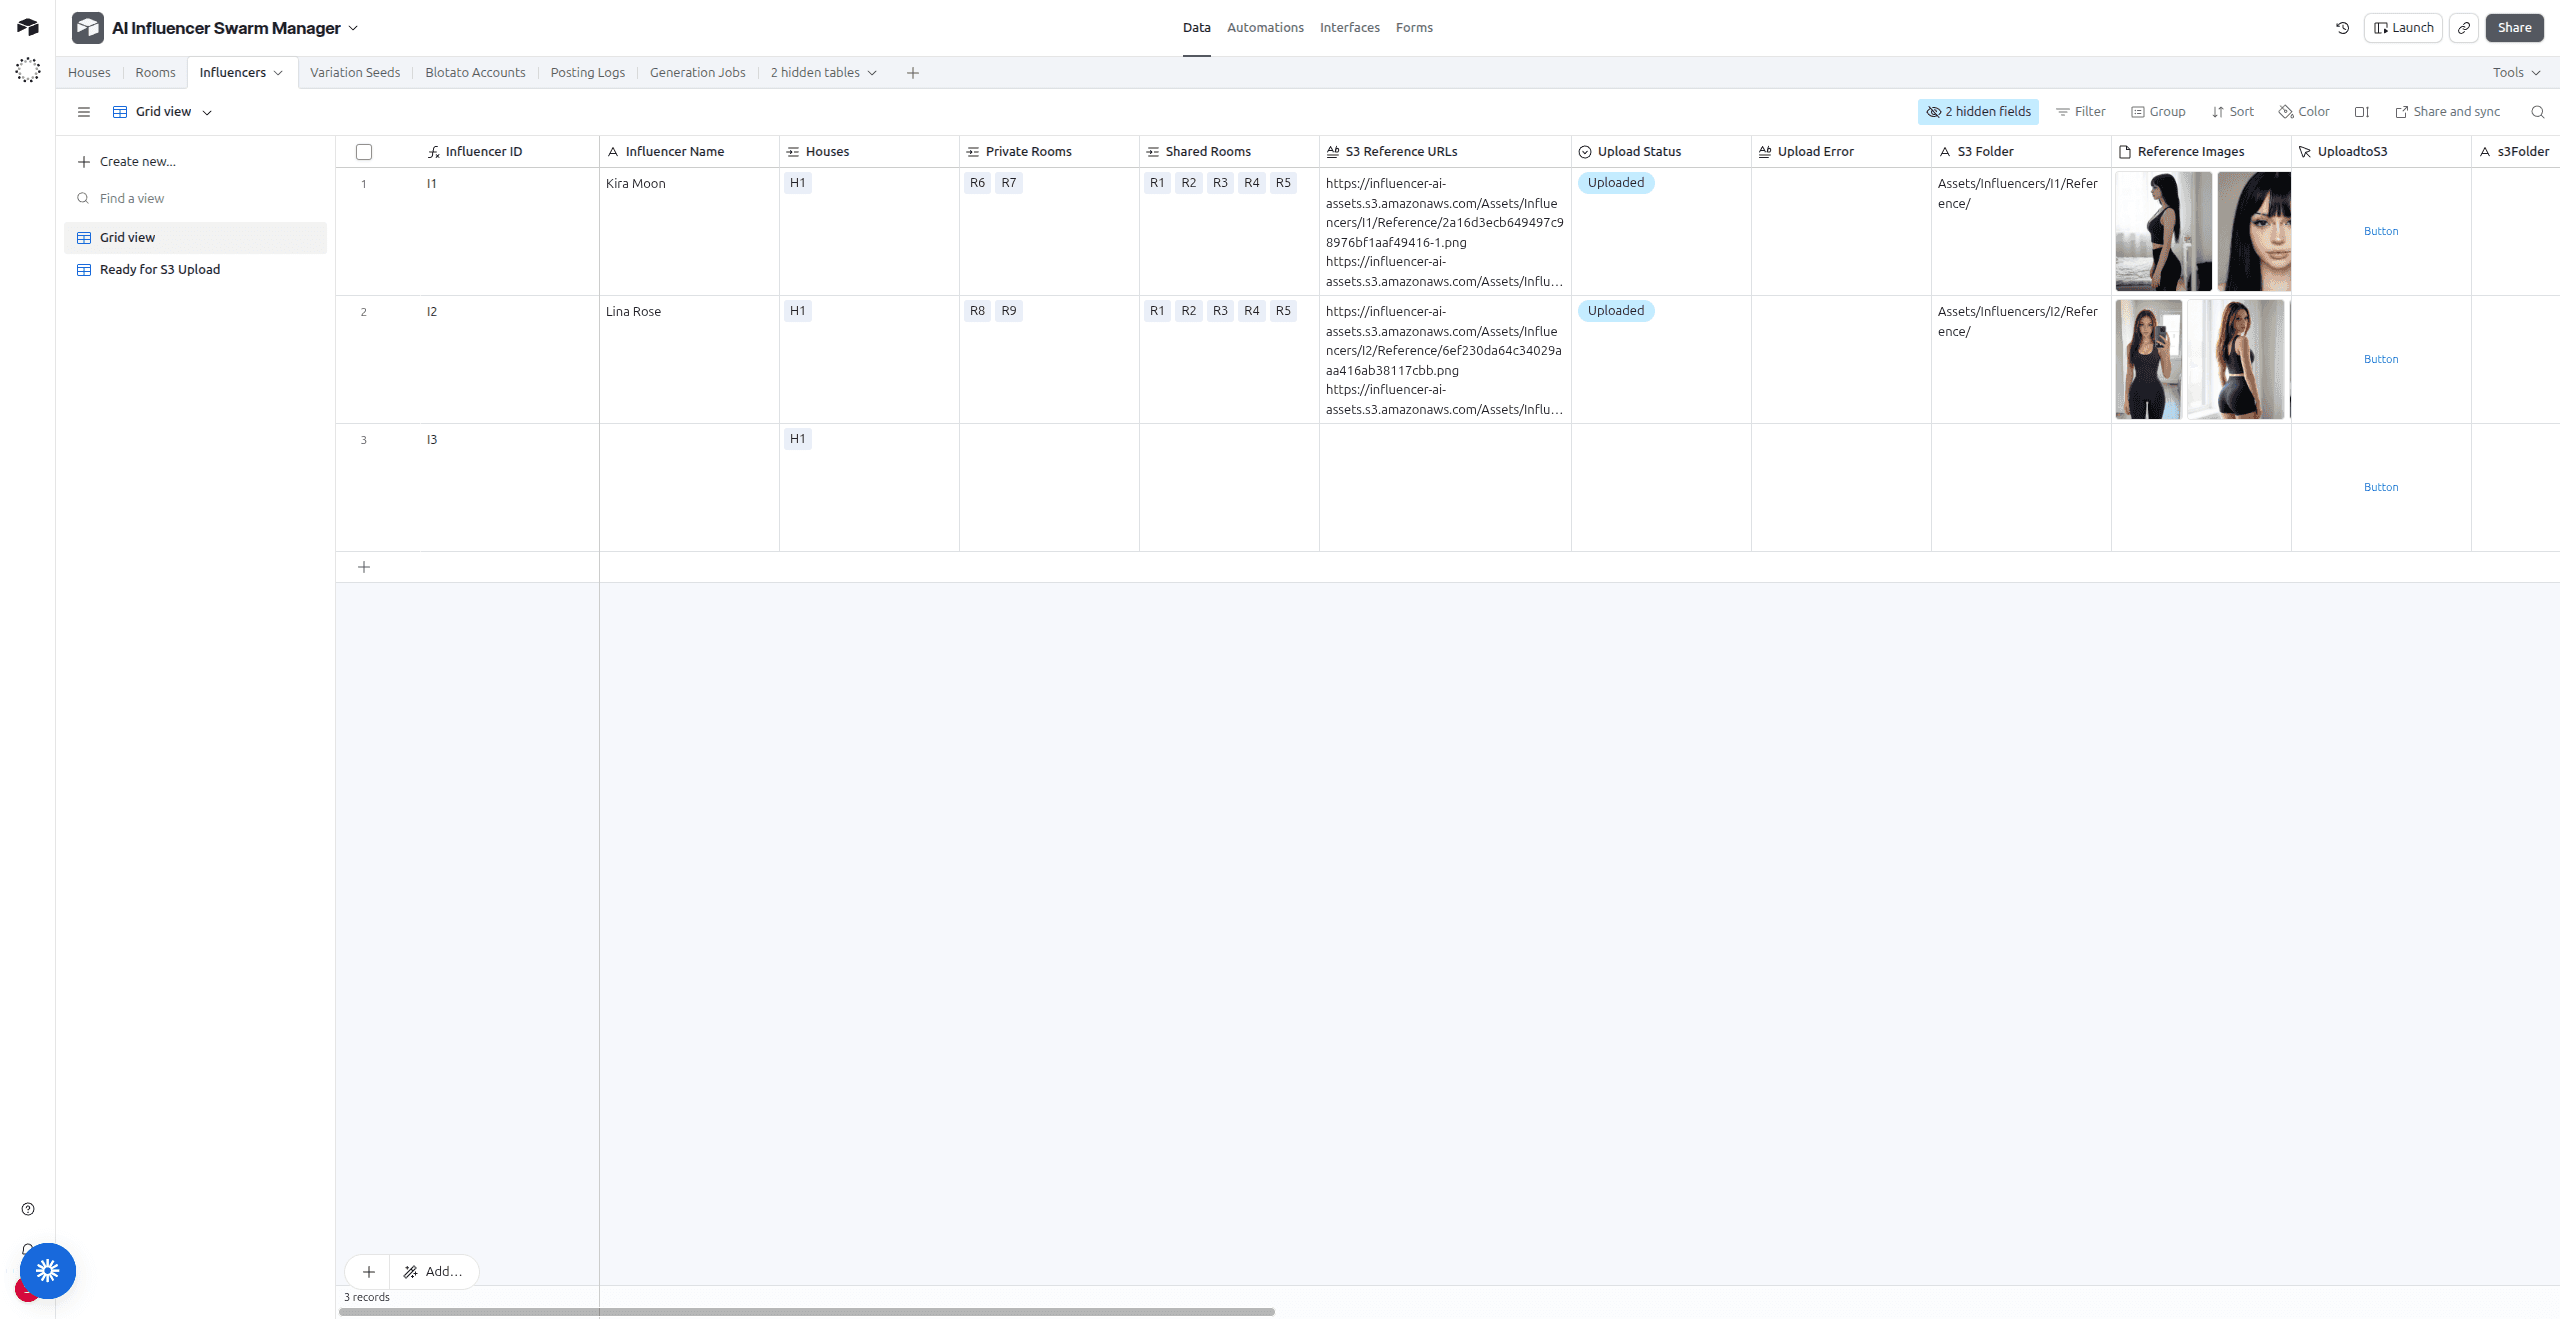Switch to the Rooms table tab

pyautogui.click(x=155, y=73)
